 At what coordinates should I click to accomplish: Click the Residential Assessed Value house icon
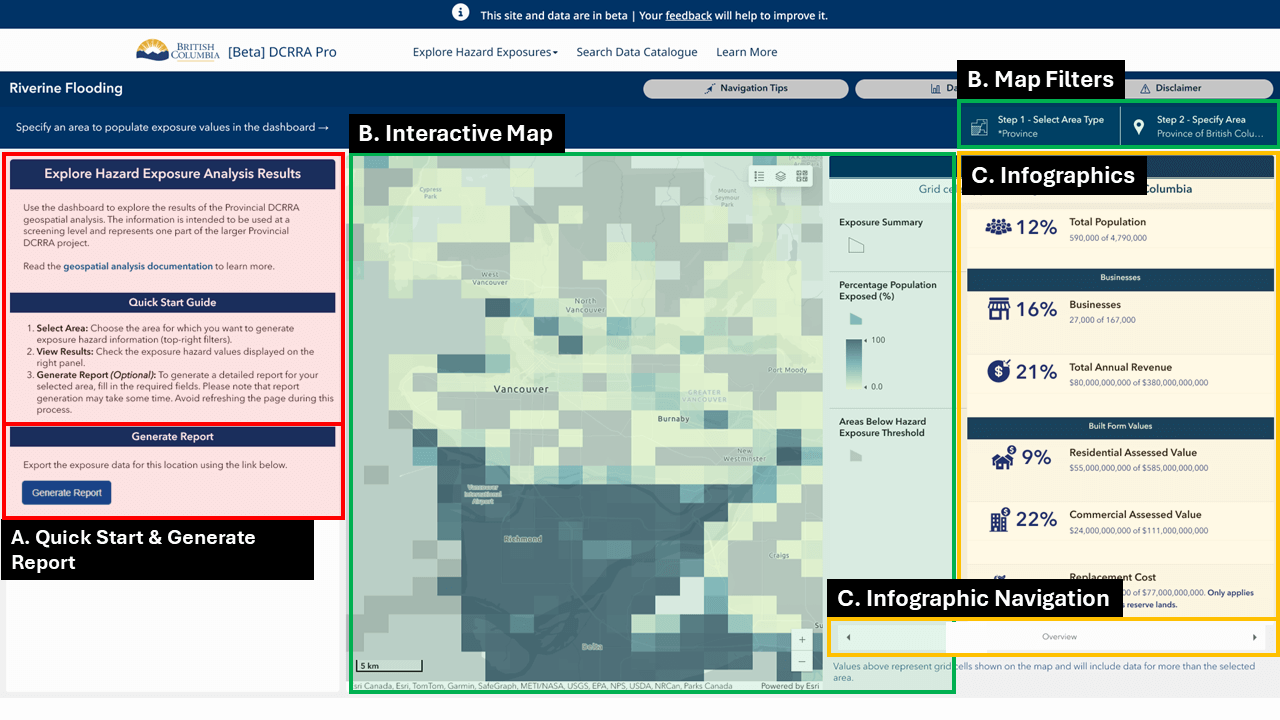1003,457
